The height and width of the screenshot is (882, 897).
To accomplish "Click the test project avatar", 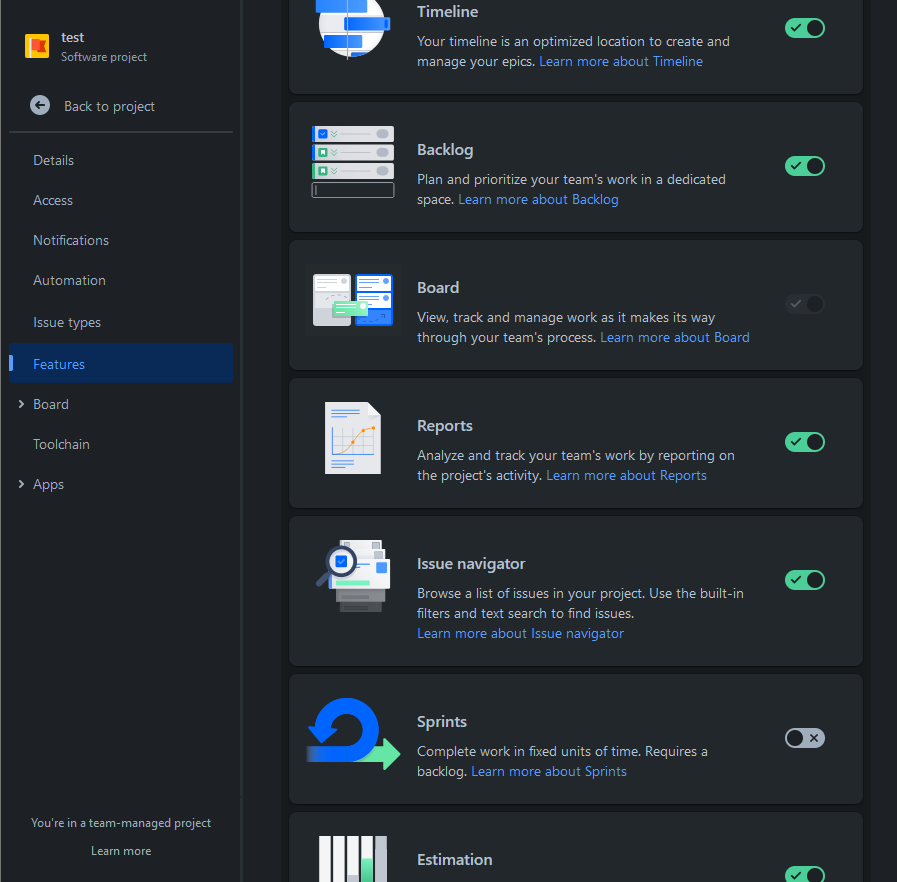I will [x=36, y=45].
